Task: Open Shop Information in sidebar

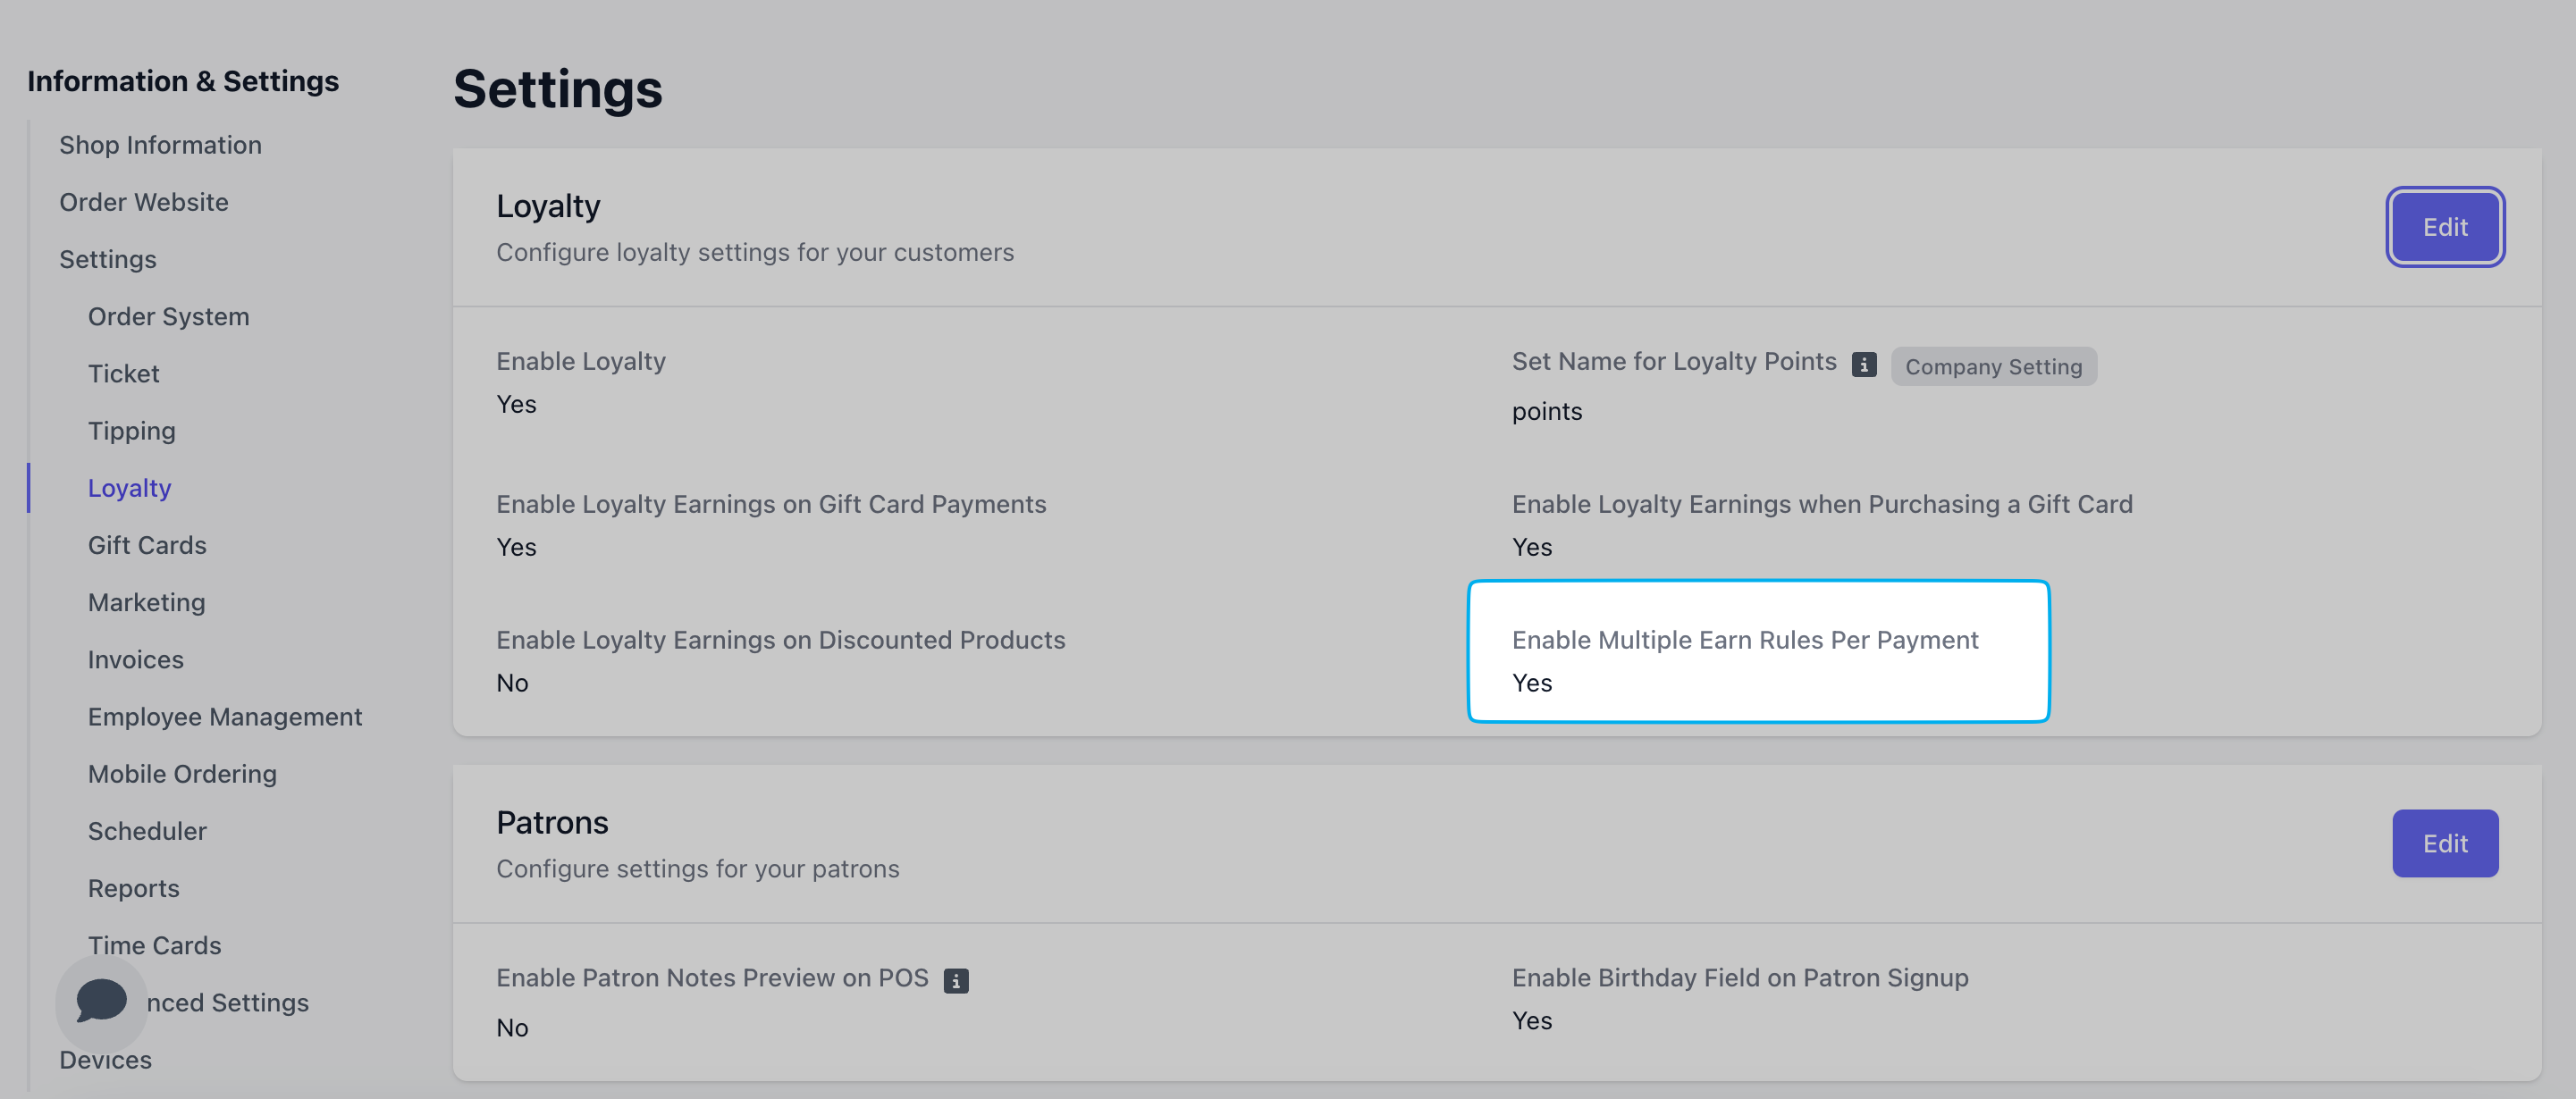Action: point(160,145)
